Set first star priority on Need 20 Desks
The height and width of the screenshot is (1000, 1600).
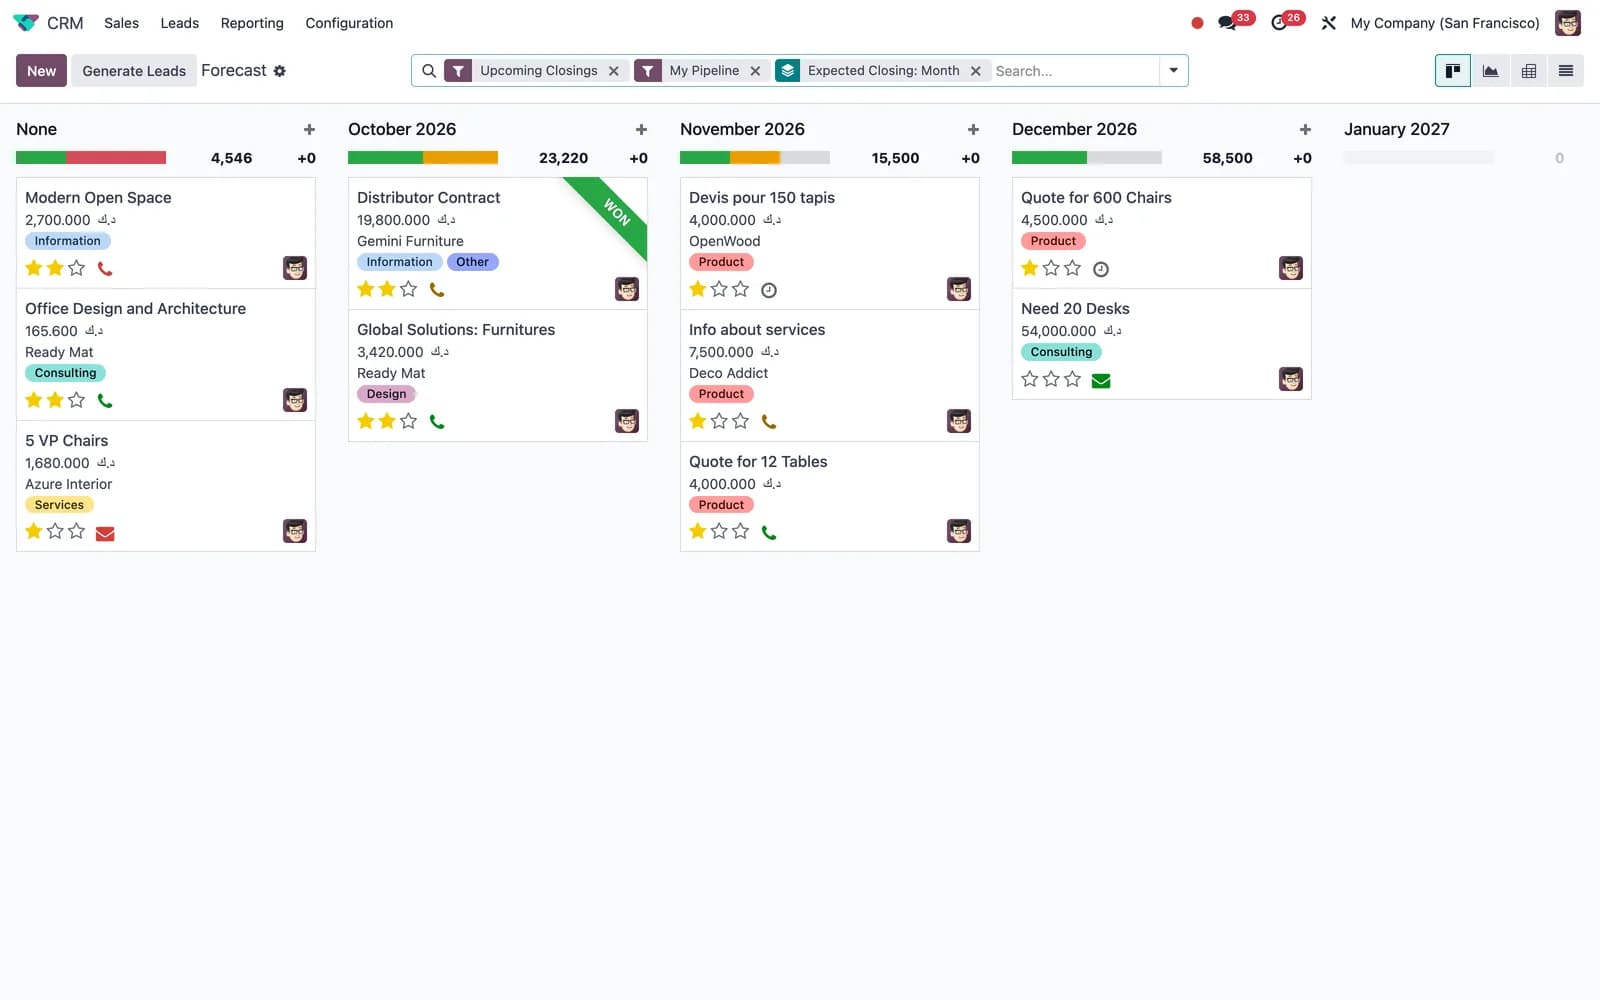(x=1030, y=379)
